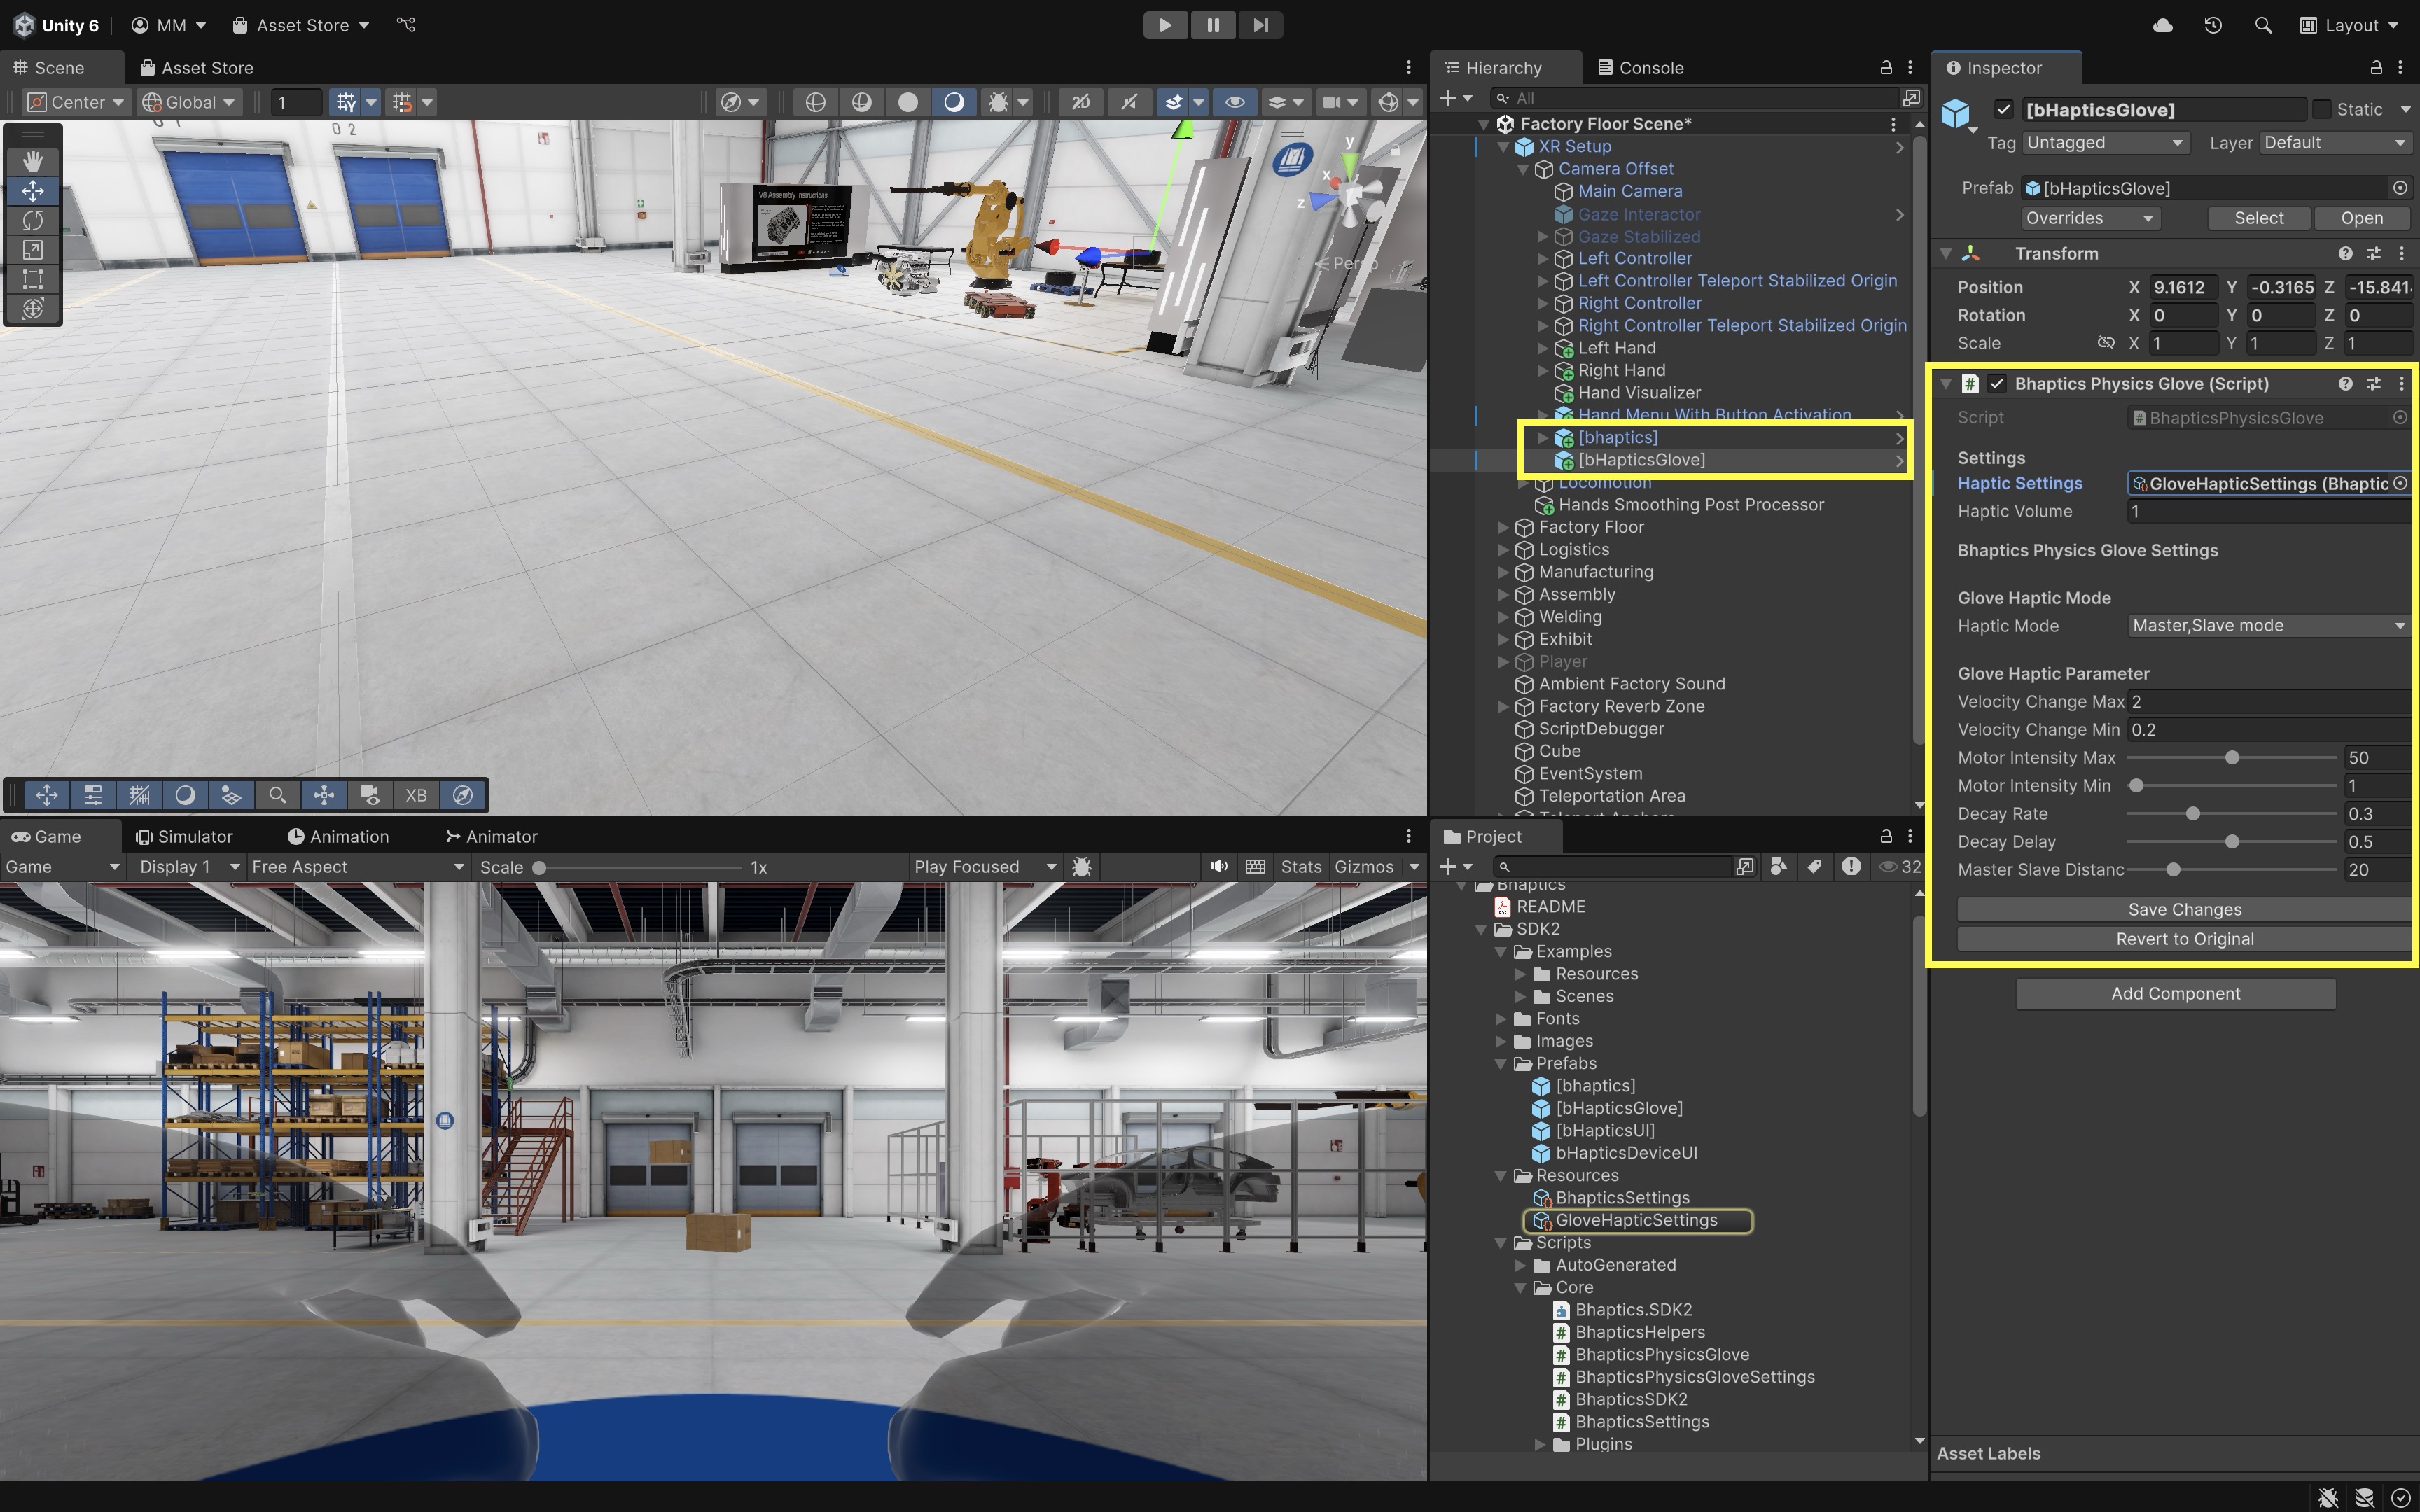
Task: Open Unity cloud services icon
Action: point(2162,25)
